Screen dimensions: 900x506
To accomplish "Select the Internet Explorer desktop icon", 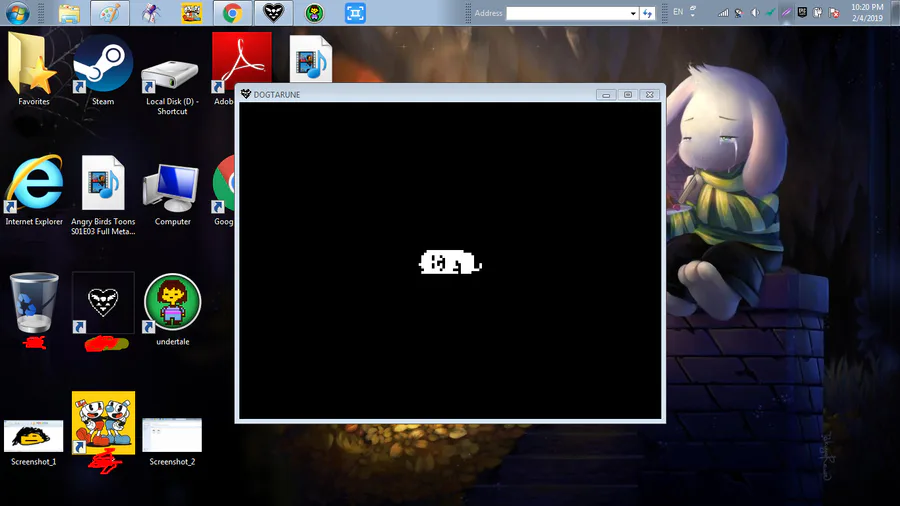I will click(33, 190).
